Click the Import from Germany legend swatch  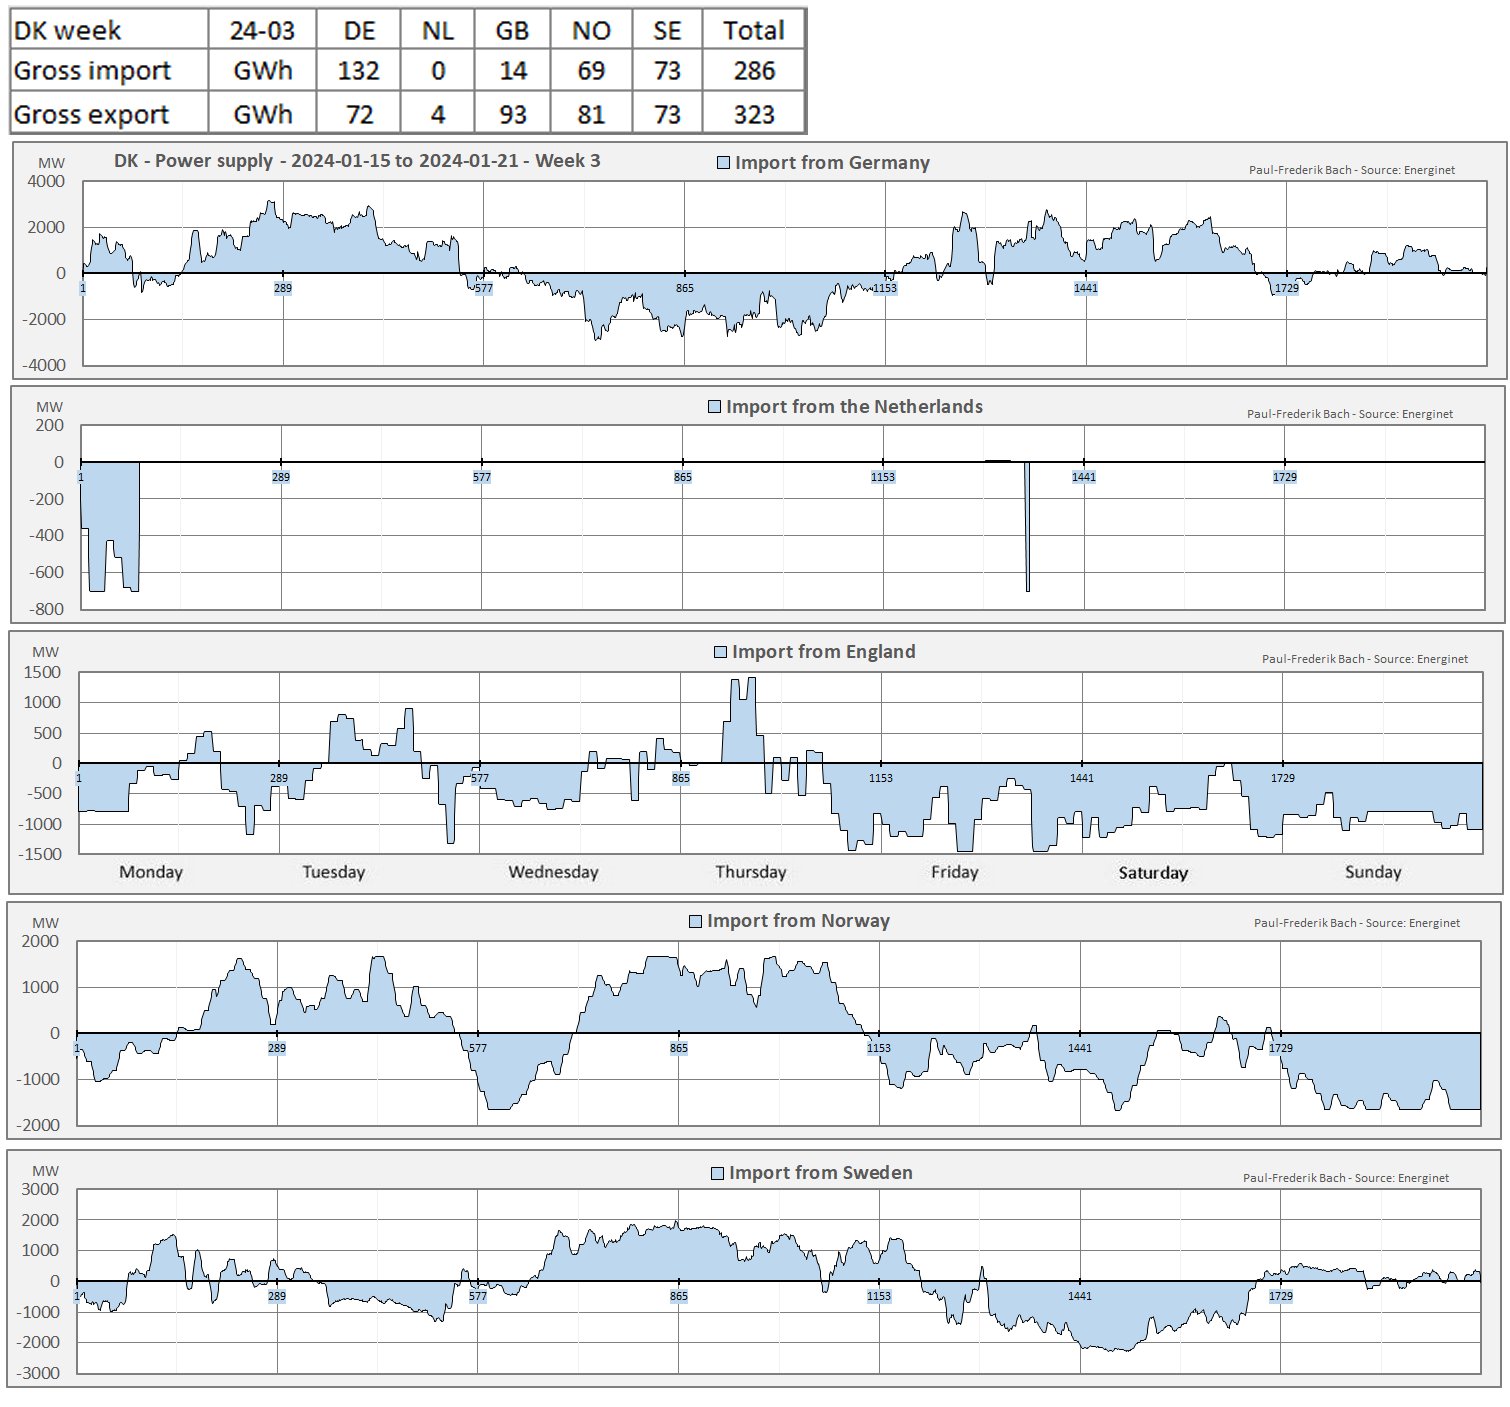(723, 163)
